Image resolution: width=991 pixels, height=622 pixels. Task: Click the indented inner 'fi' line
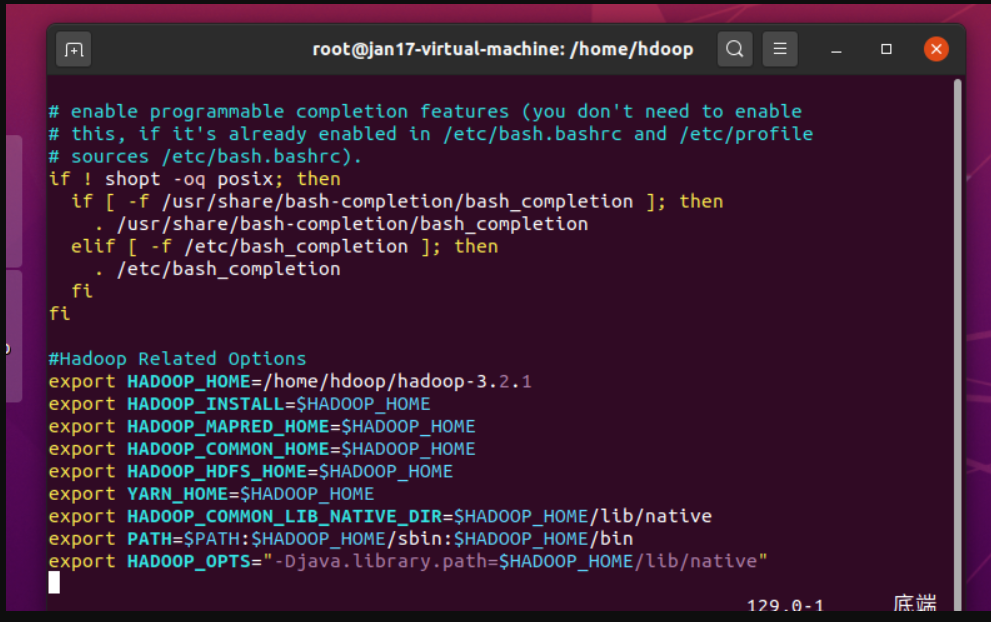click(x=82, y=291)
